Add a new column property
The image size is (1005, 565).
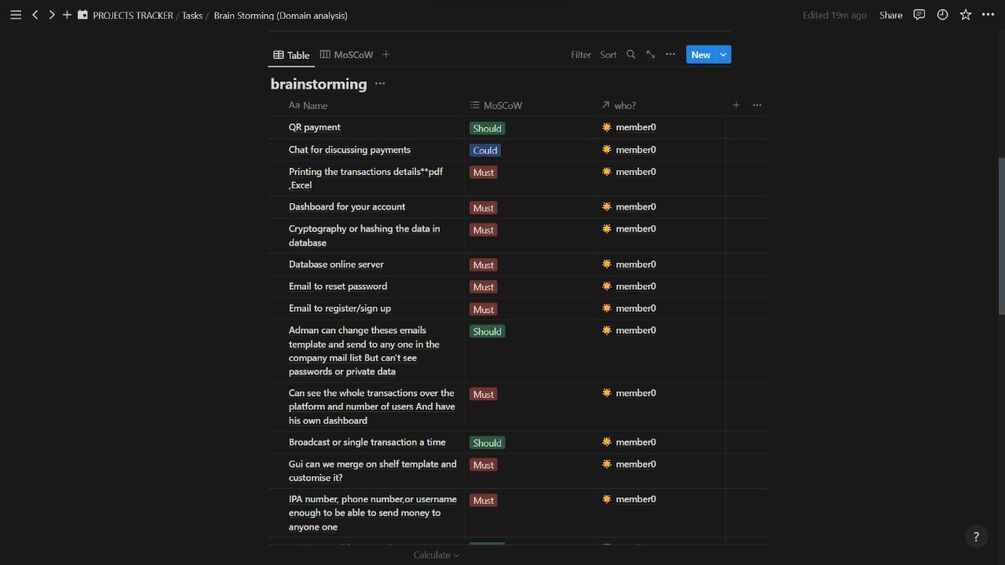click(x=736, y=105)
